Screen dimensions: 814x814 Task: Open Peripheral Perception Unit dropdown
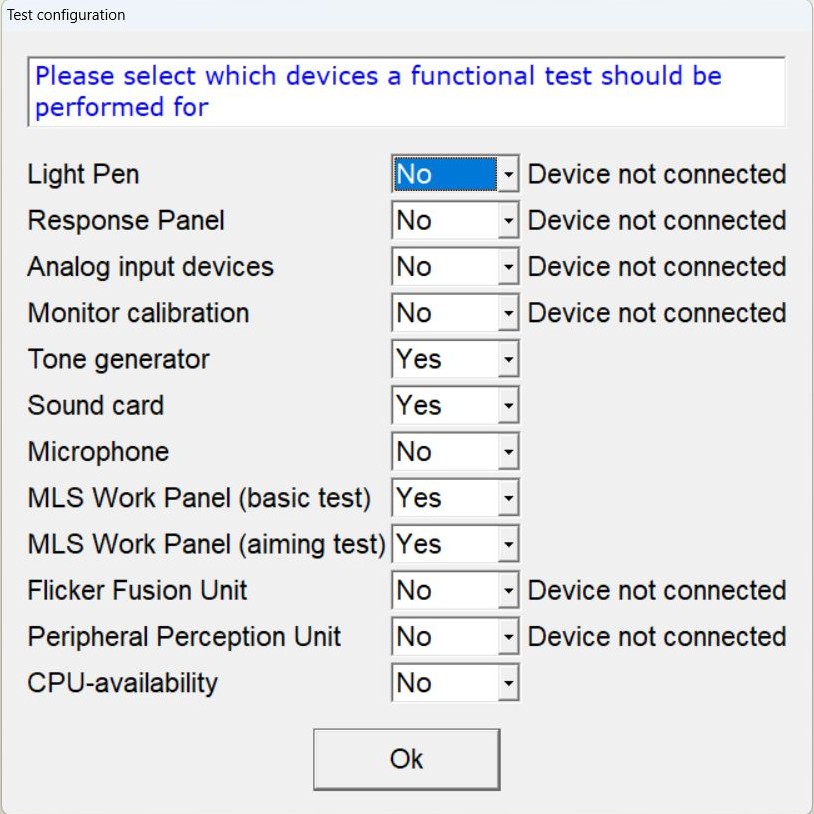coord(508,637)
